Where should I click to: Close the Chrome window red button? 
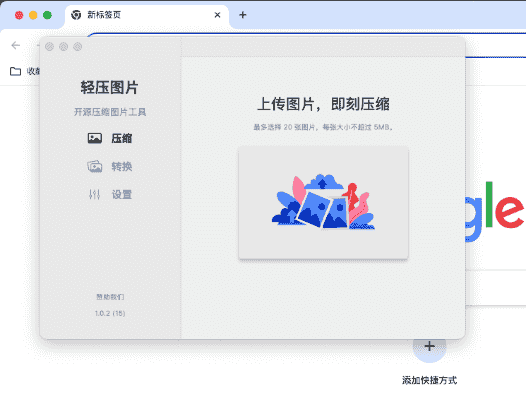click(19, 15)
